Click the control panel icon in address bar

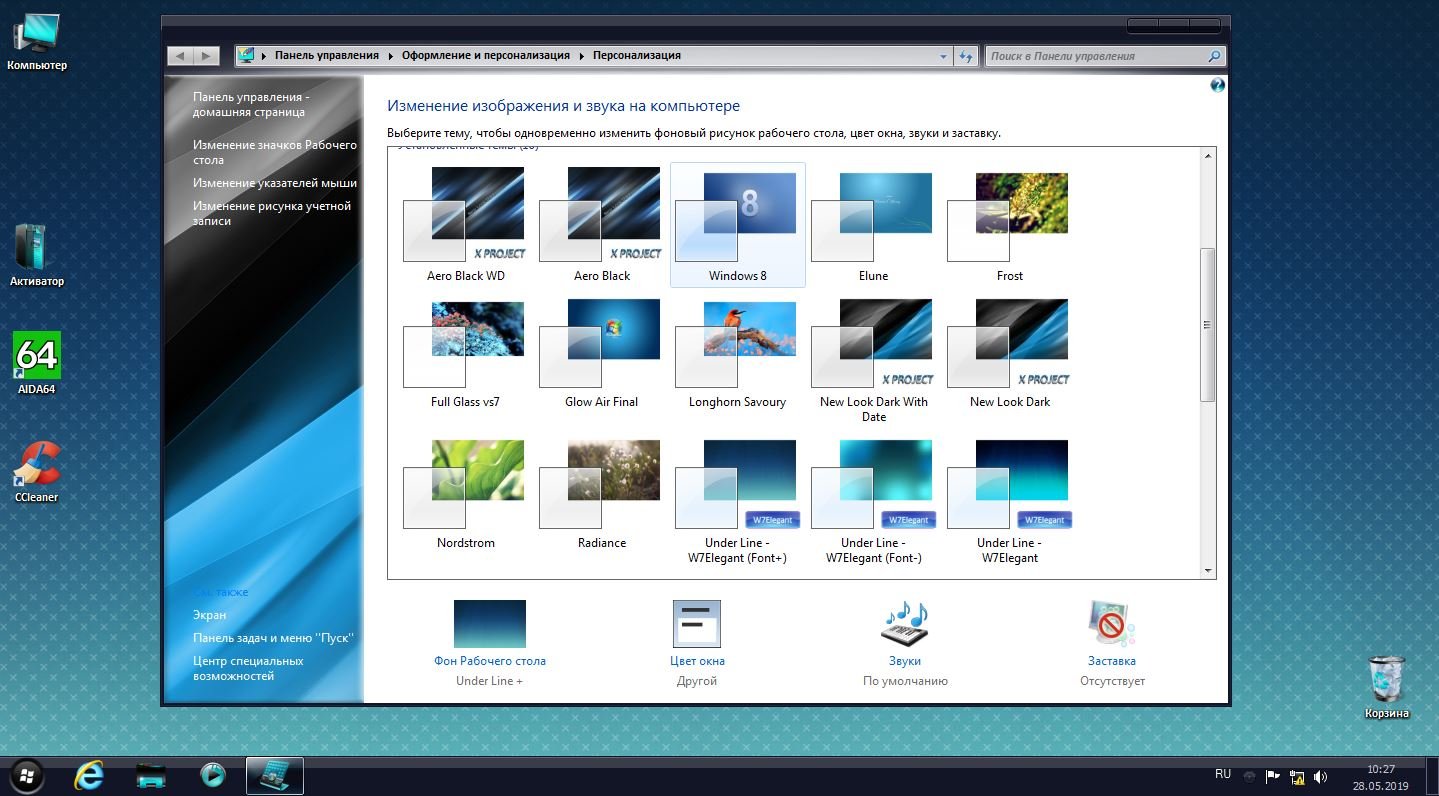point(247,56)
